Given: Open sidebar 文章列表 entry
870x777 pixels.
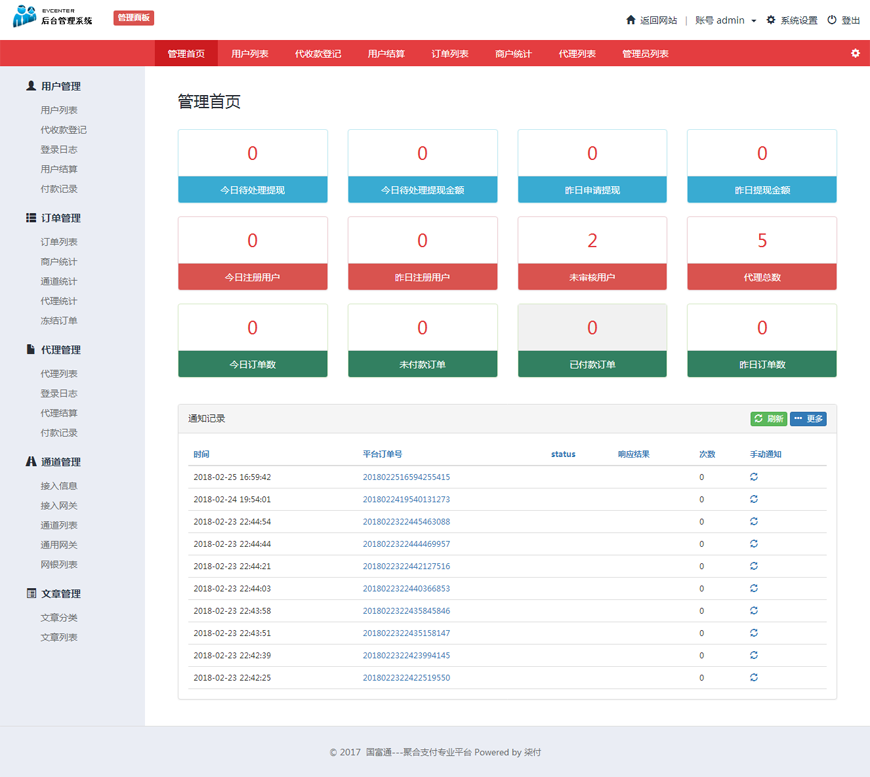Looking at the screenshot, I should (x=59, y=637).
